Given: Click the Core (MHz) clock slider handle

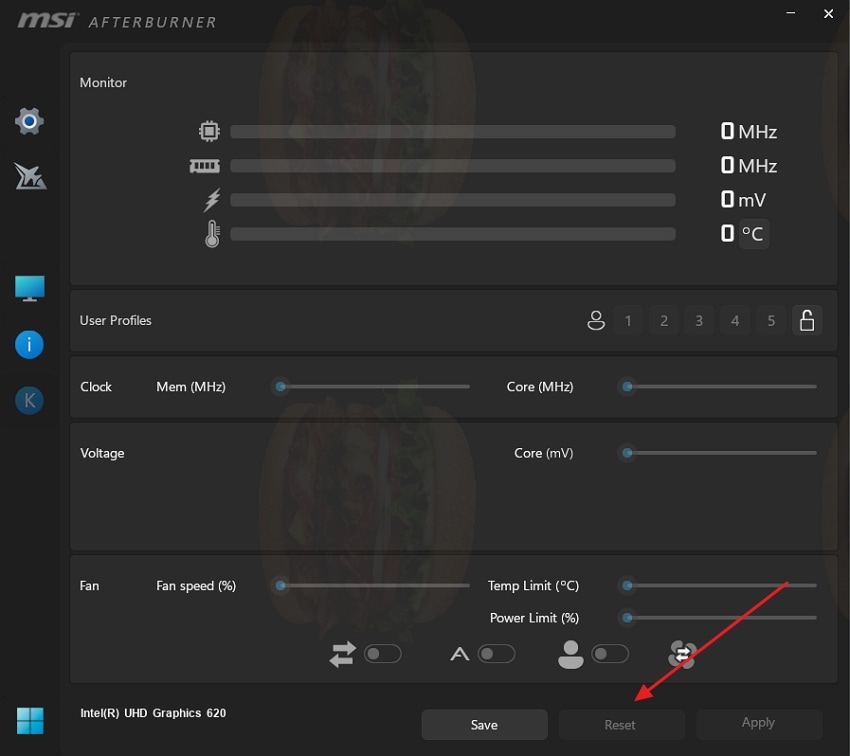Looking at the screenshot, I should [627, 386].
